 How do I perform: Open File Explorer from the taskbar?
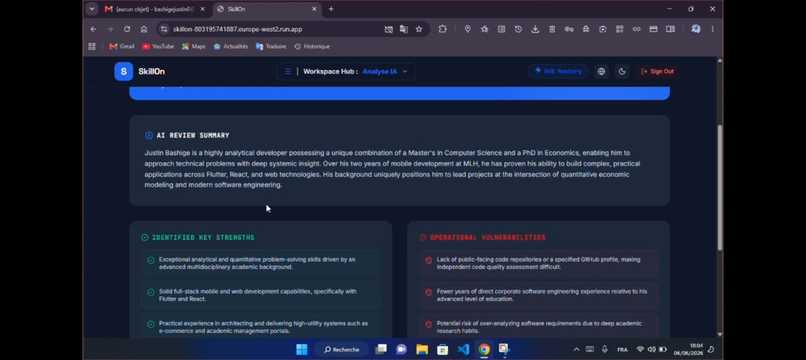coord(422,350)
